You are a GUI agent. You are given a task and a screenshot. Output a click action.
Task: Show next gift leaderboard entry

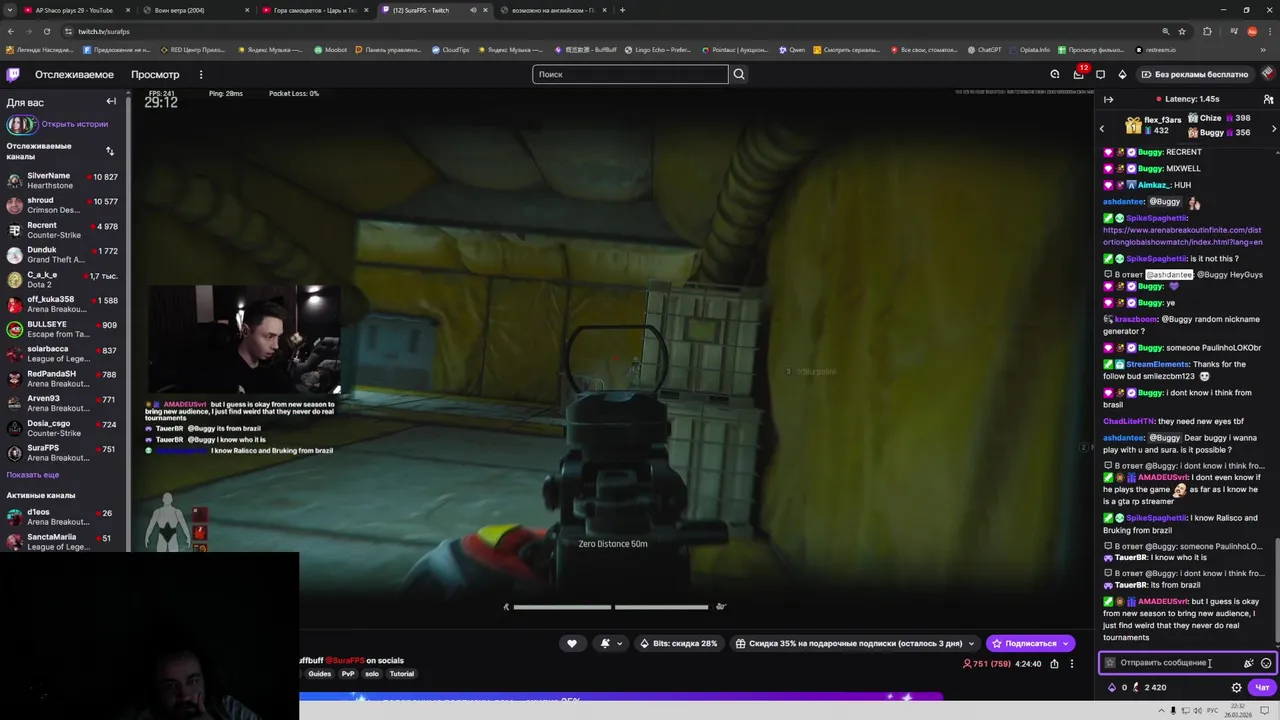point(1273,129)
